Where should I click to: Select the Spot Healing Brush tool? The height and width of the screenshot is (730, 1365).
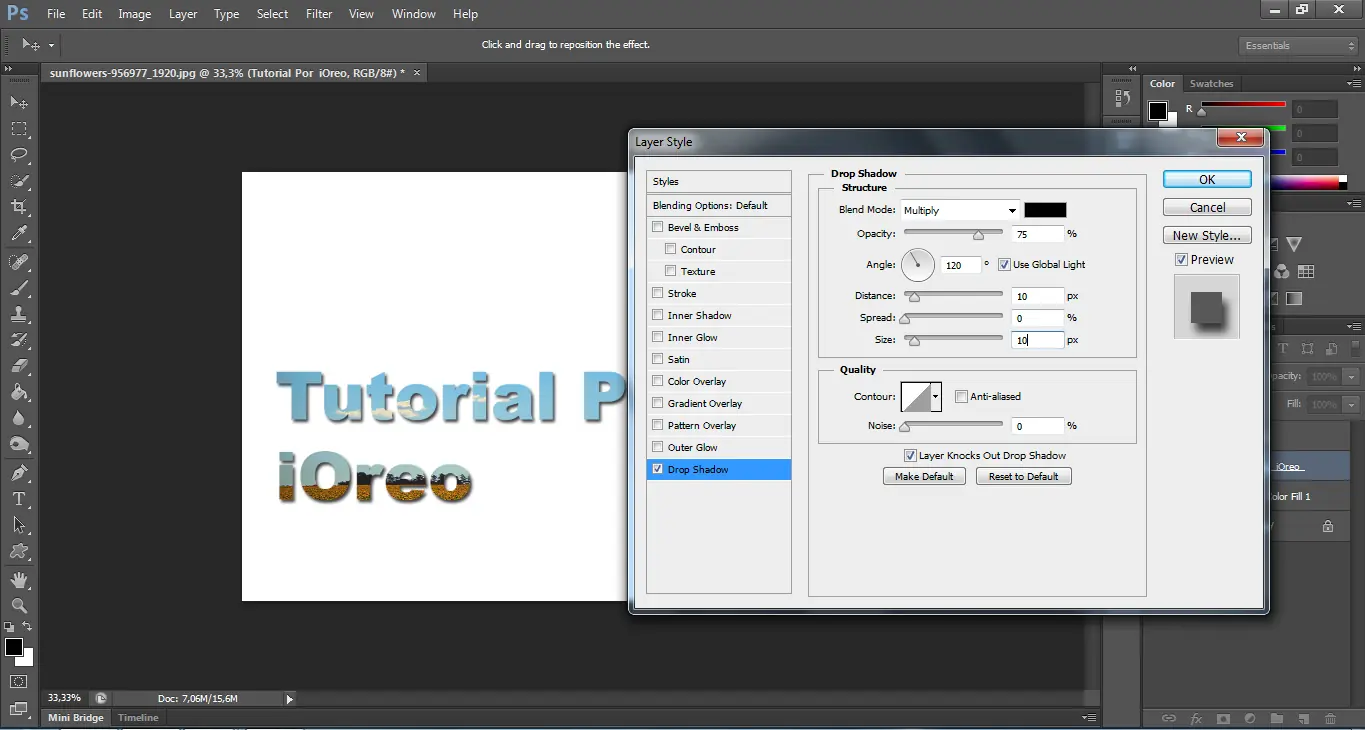pyautogui.click(x=19, y=261)
